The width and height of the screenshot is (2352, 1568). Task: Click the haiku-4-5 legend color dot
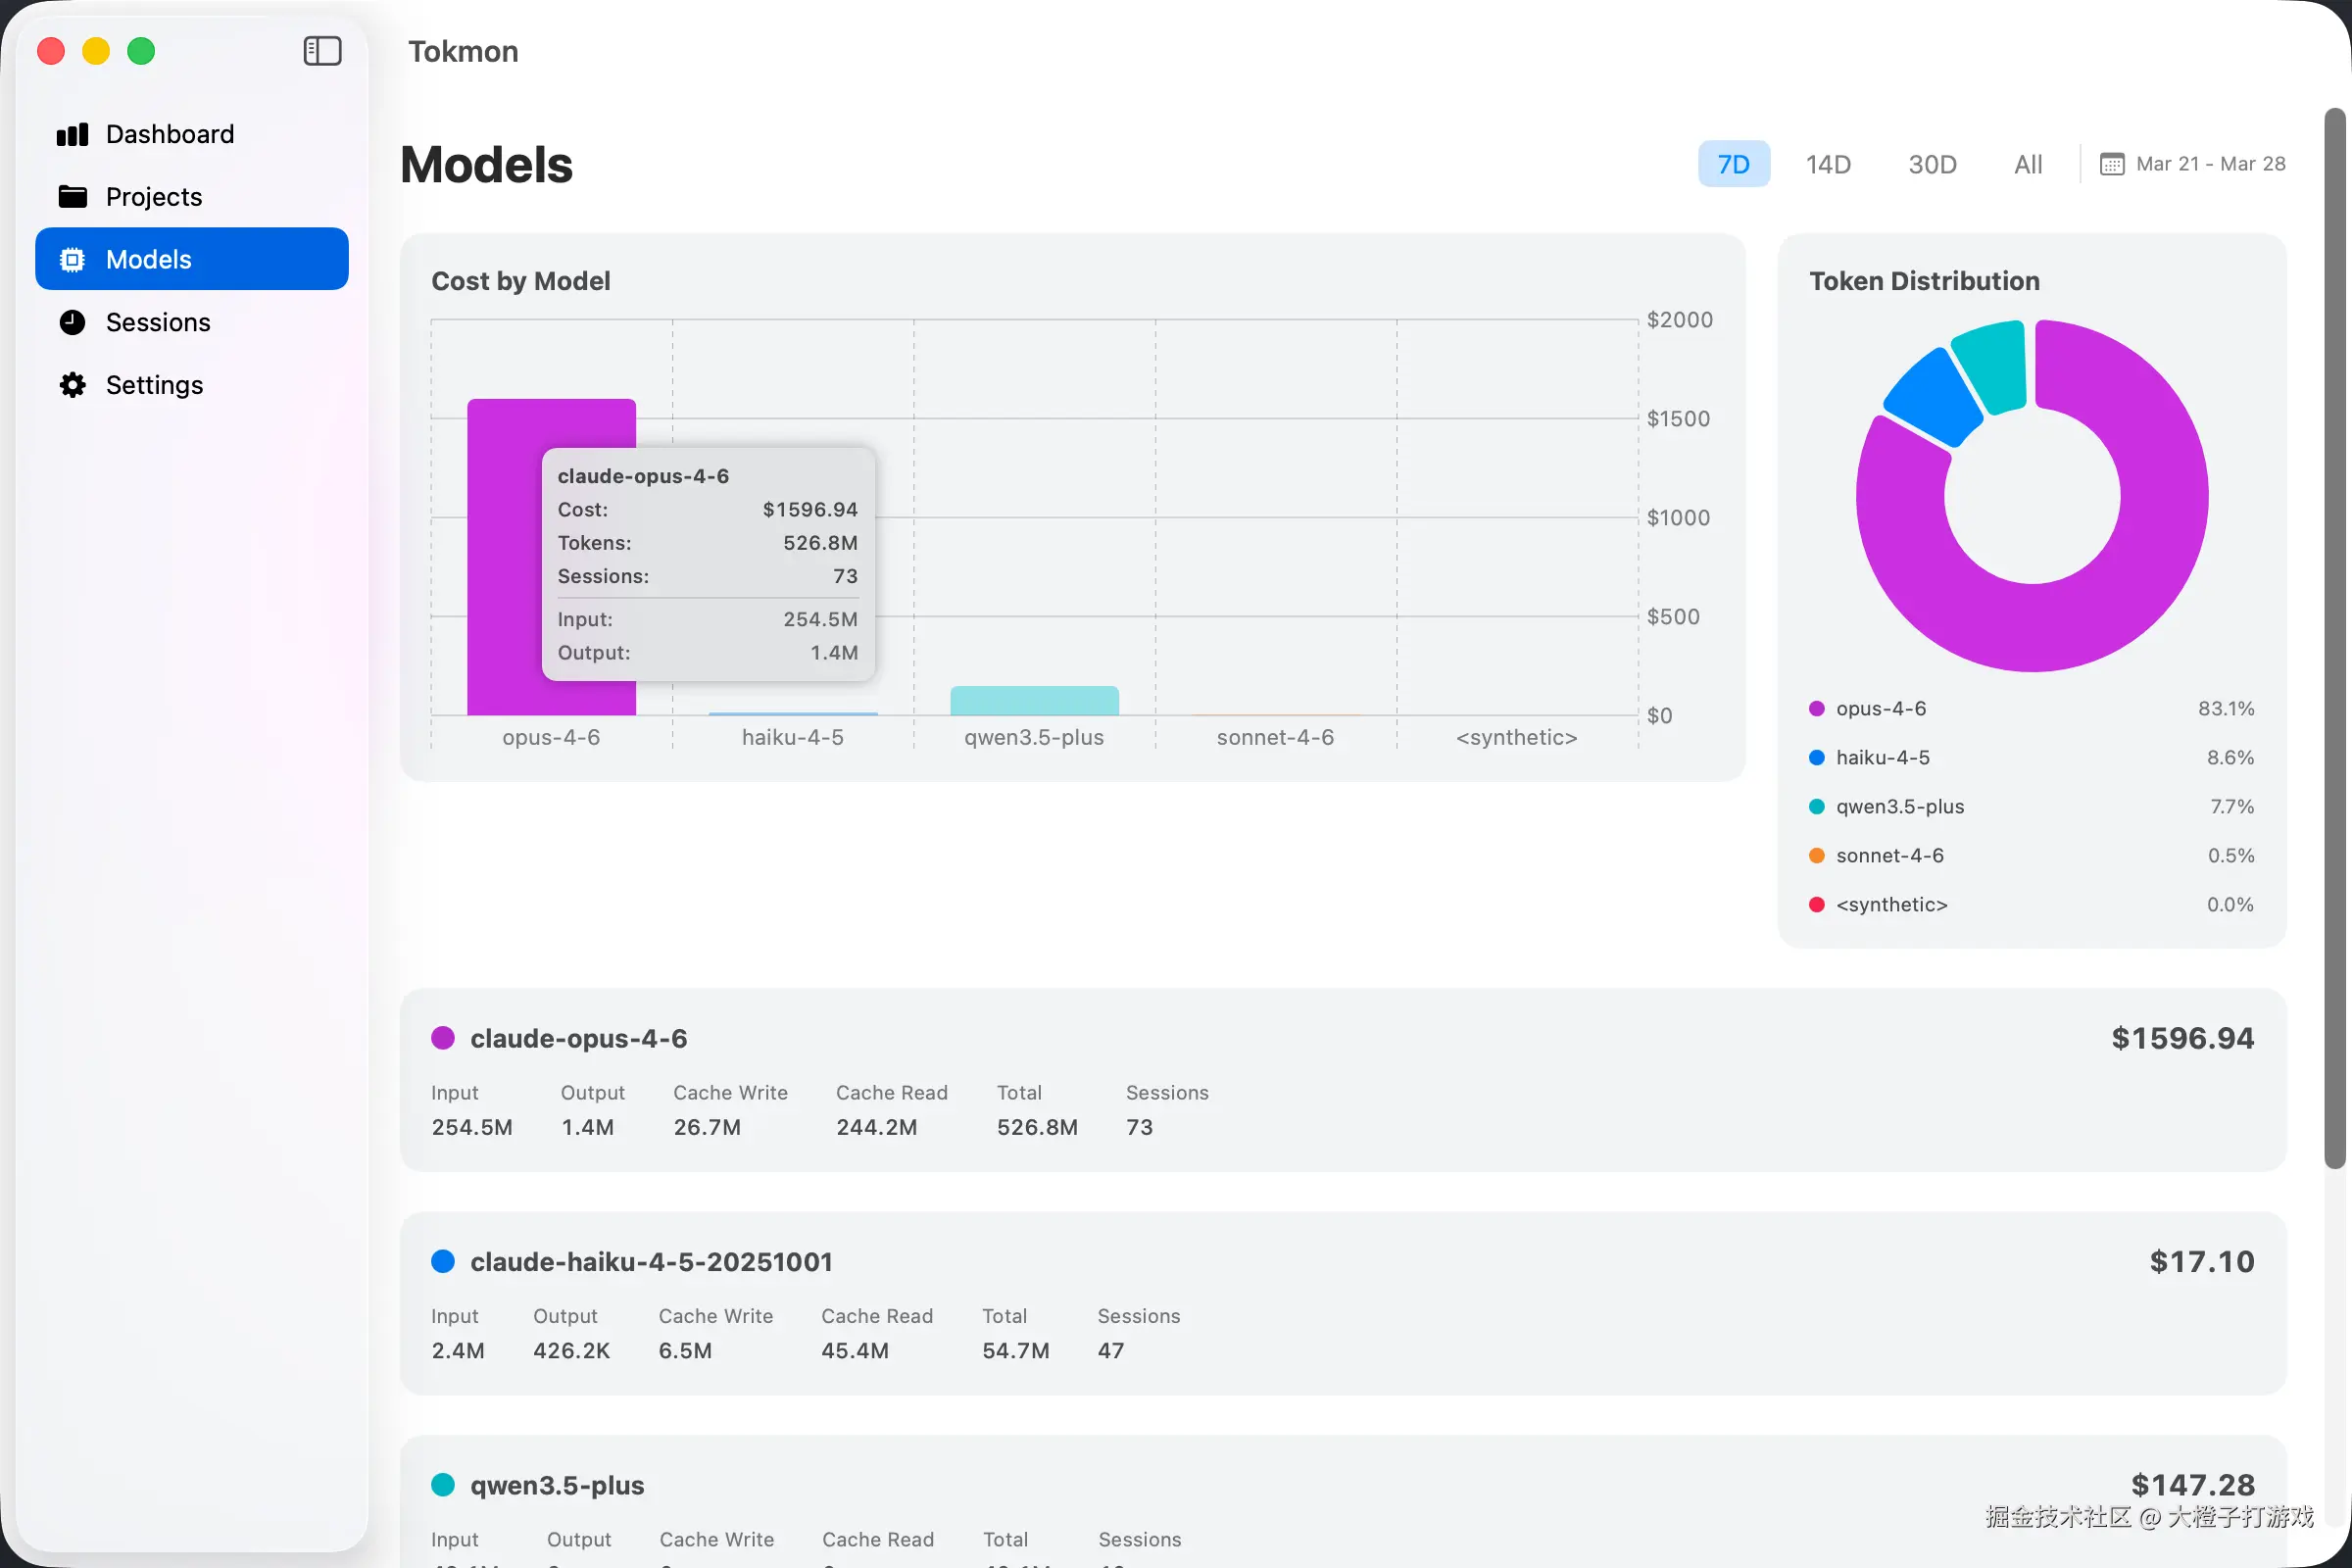1816,758
